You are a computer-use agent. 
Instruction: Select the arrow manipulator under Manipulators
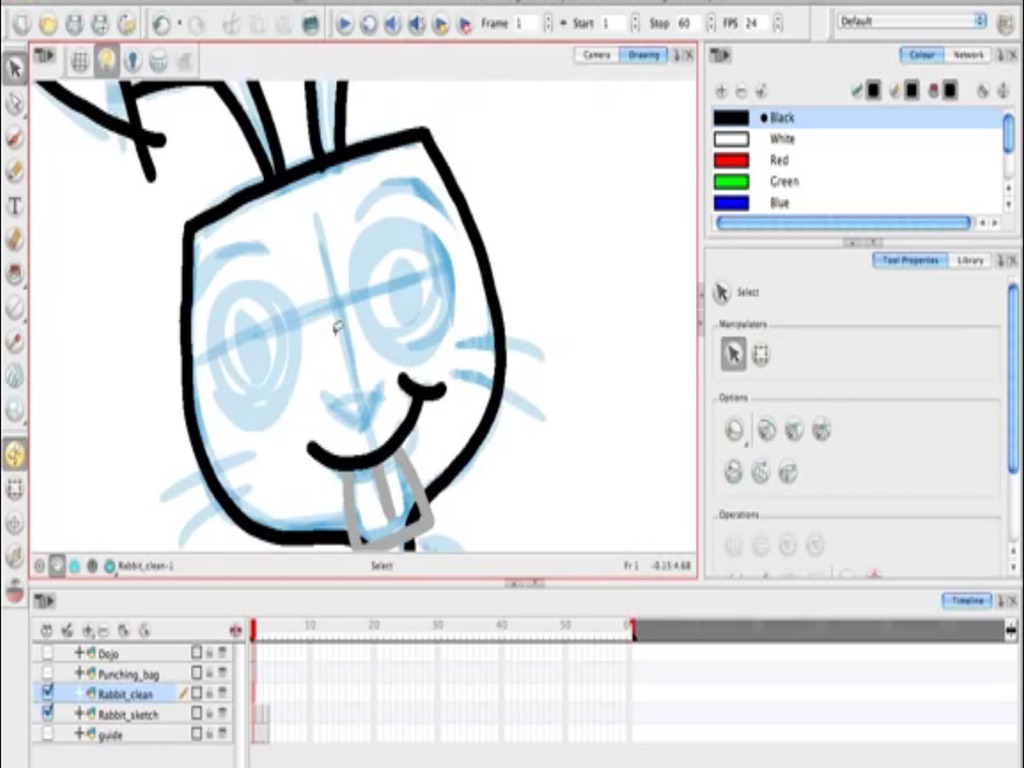point(733,354)
